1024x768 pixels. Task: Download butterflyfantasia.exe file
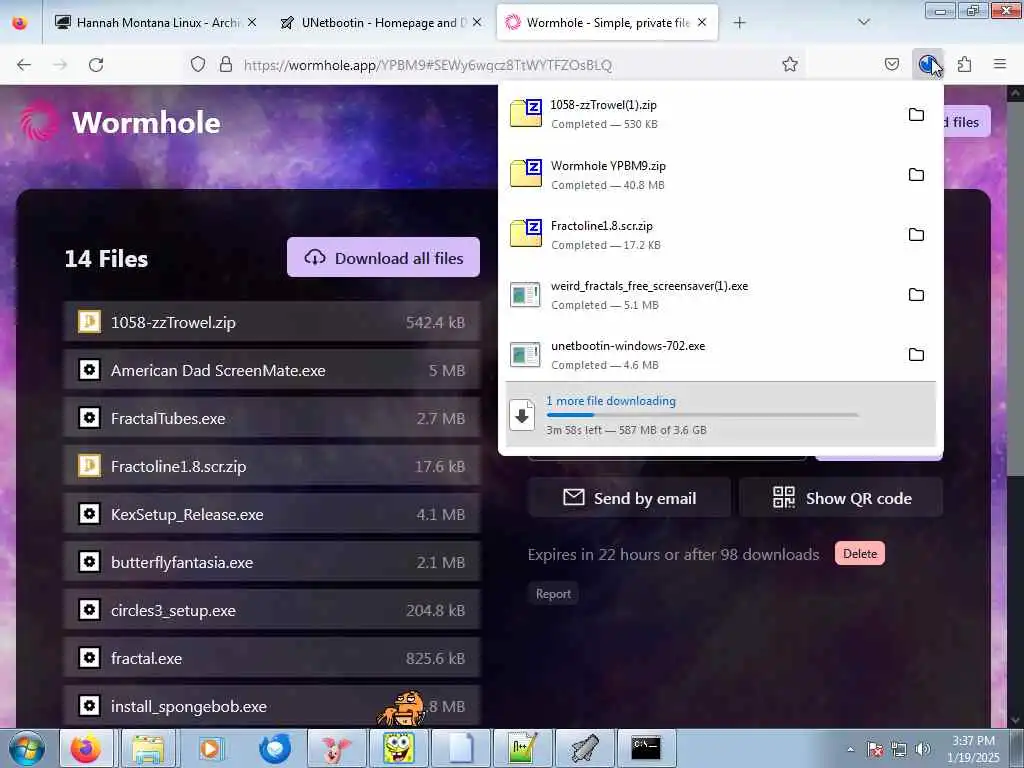pyautogui.click(x=272, y=562)
